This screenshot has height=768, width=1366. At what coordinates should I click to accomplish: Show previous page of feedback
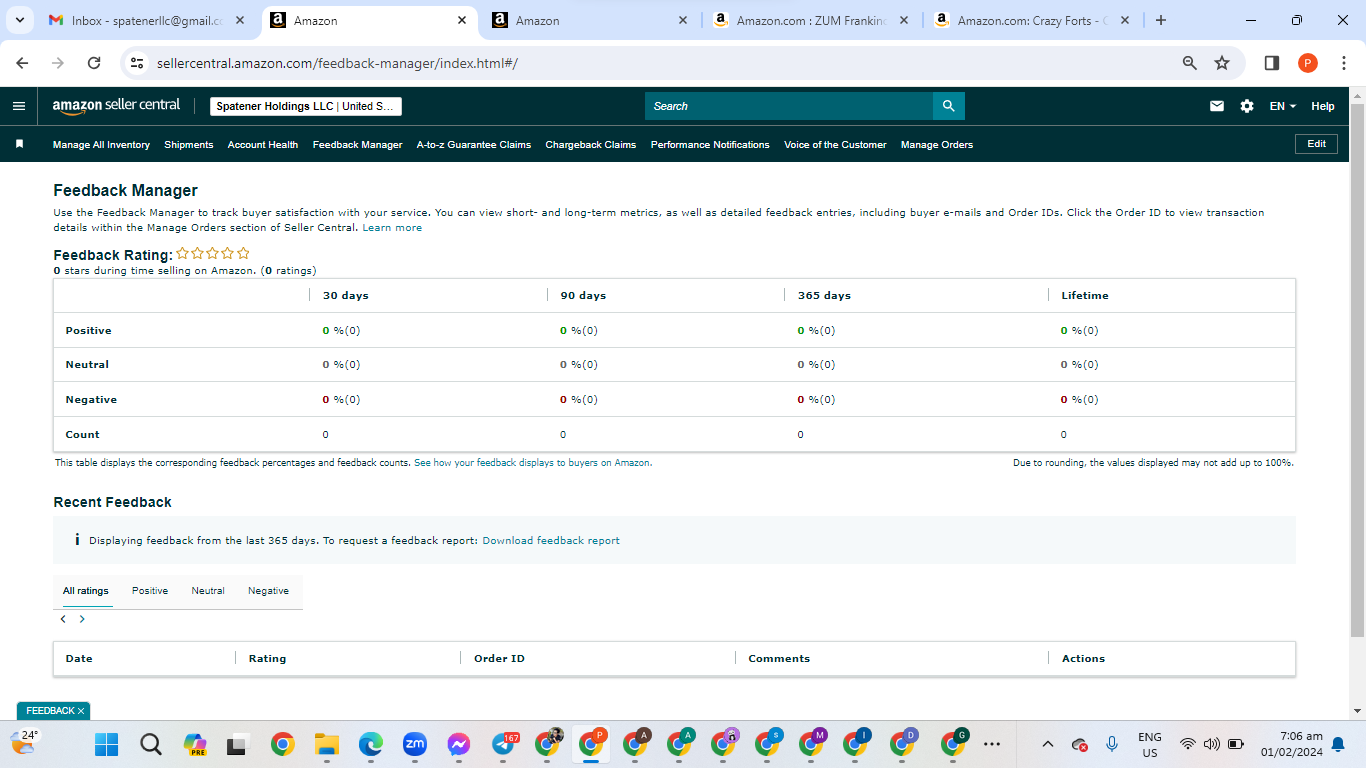[63, 619]
